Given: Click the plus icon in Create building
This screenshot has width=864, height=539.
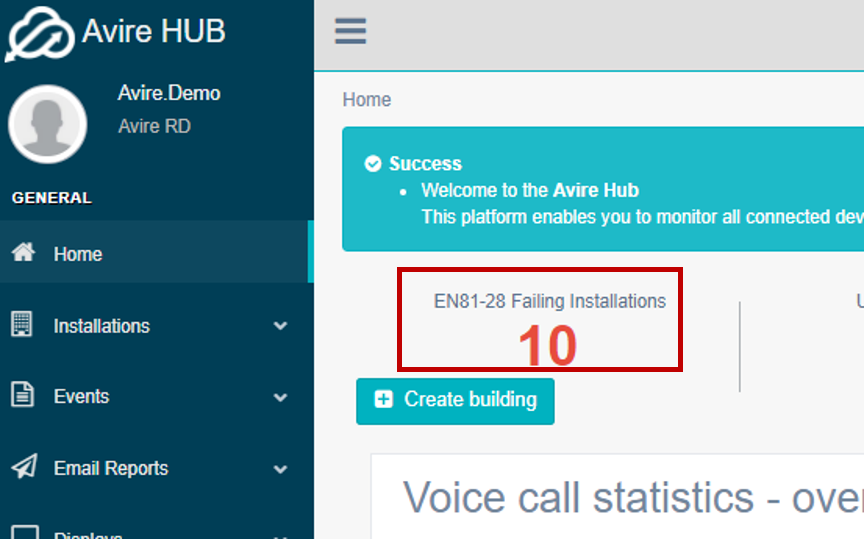Looking at the screenshot, I should coord(384,399).
